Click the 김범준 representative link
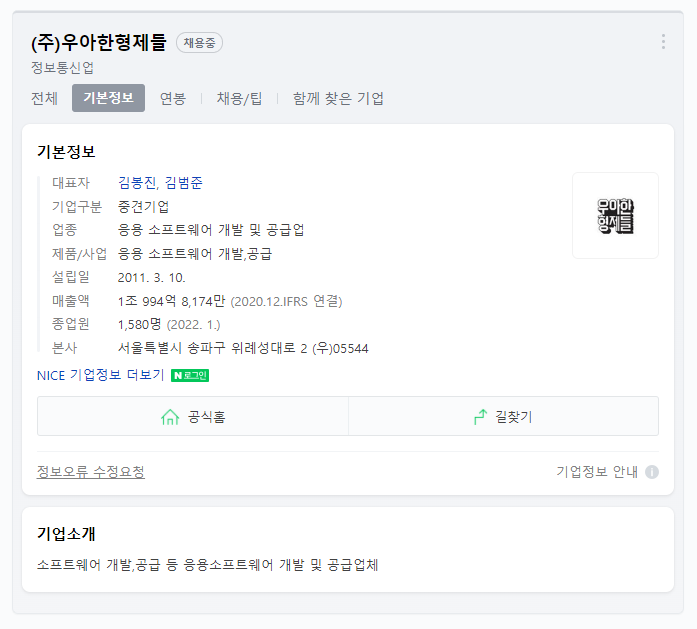Image resolution: width=697 pixels, height=629 pixels. click(184, 183)
